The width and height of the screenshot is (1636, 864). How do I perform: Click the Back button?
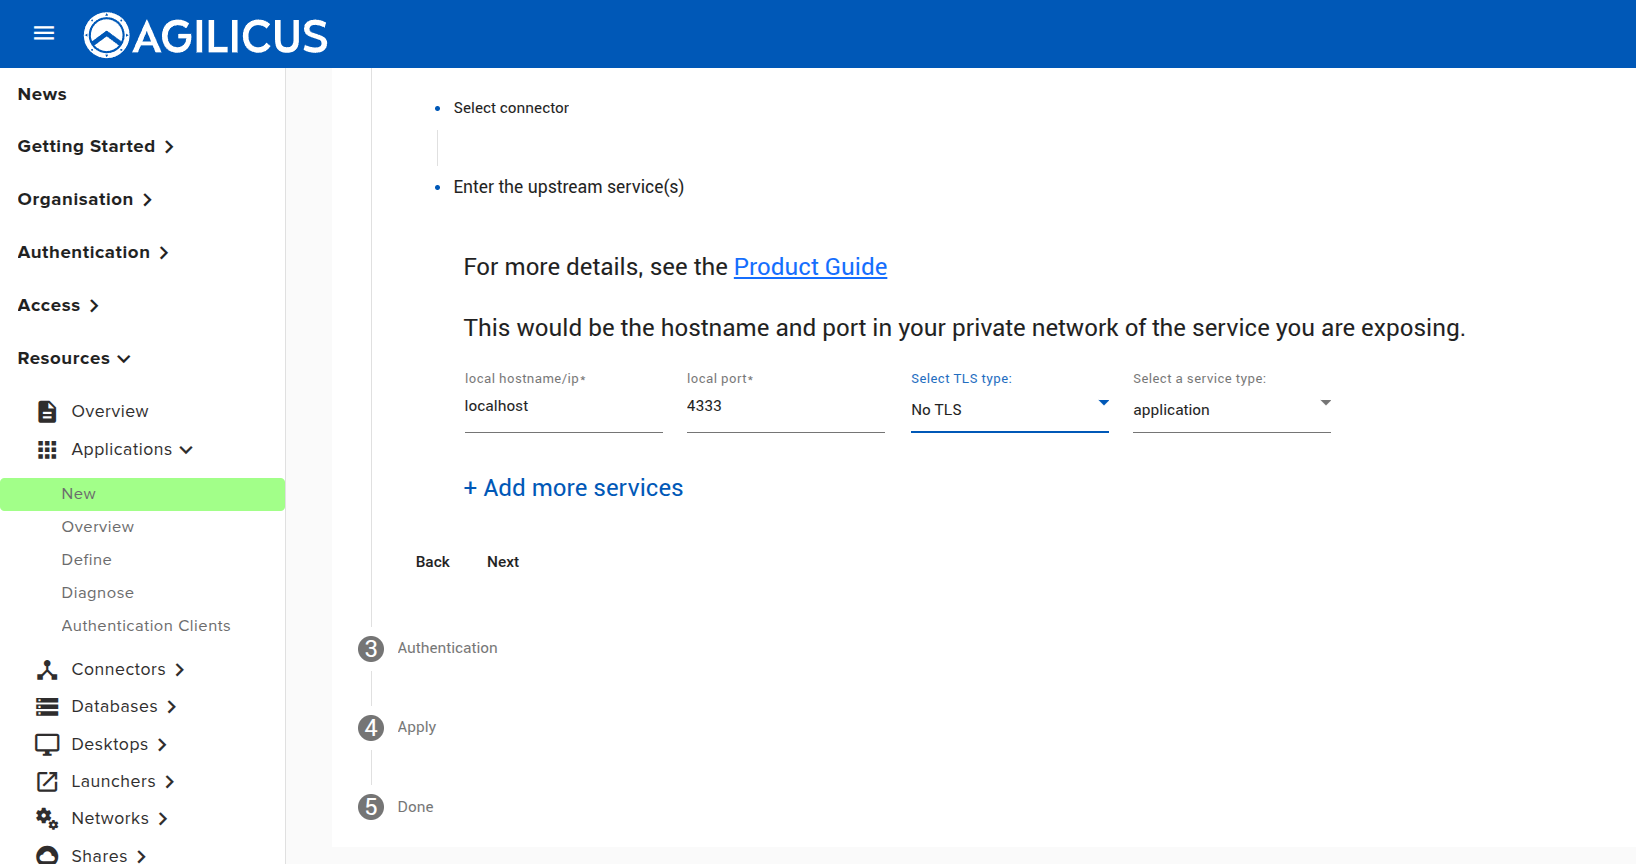pos(433,562)
